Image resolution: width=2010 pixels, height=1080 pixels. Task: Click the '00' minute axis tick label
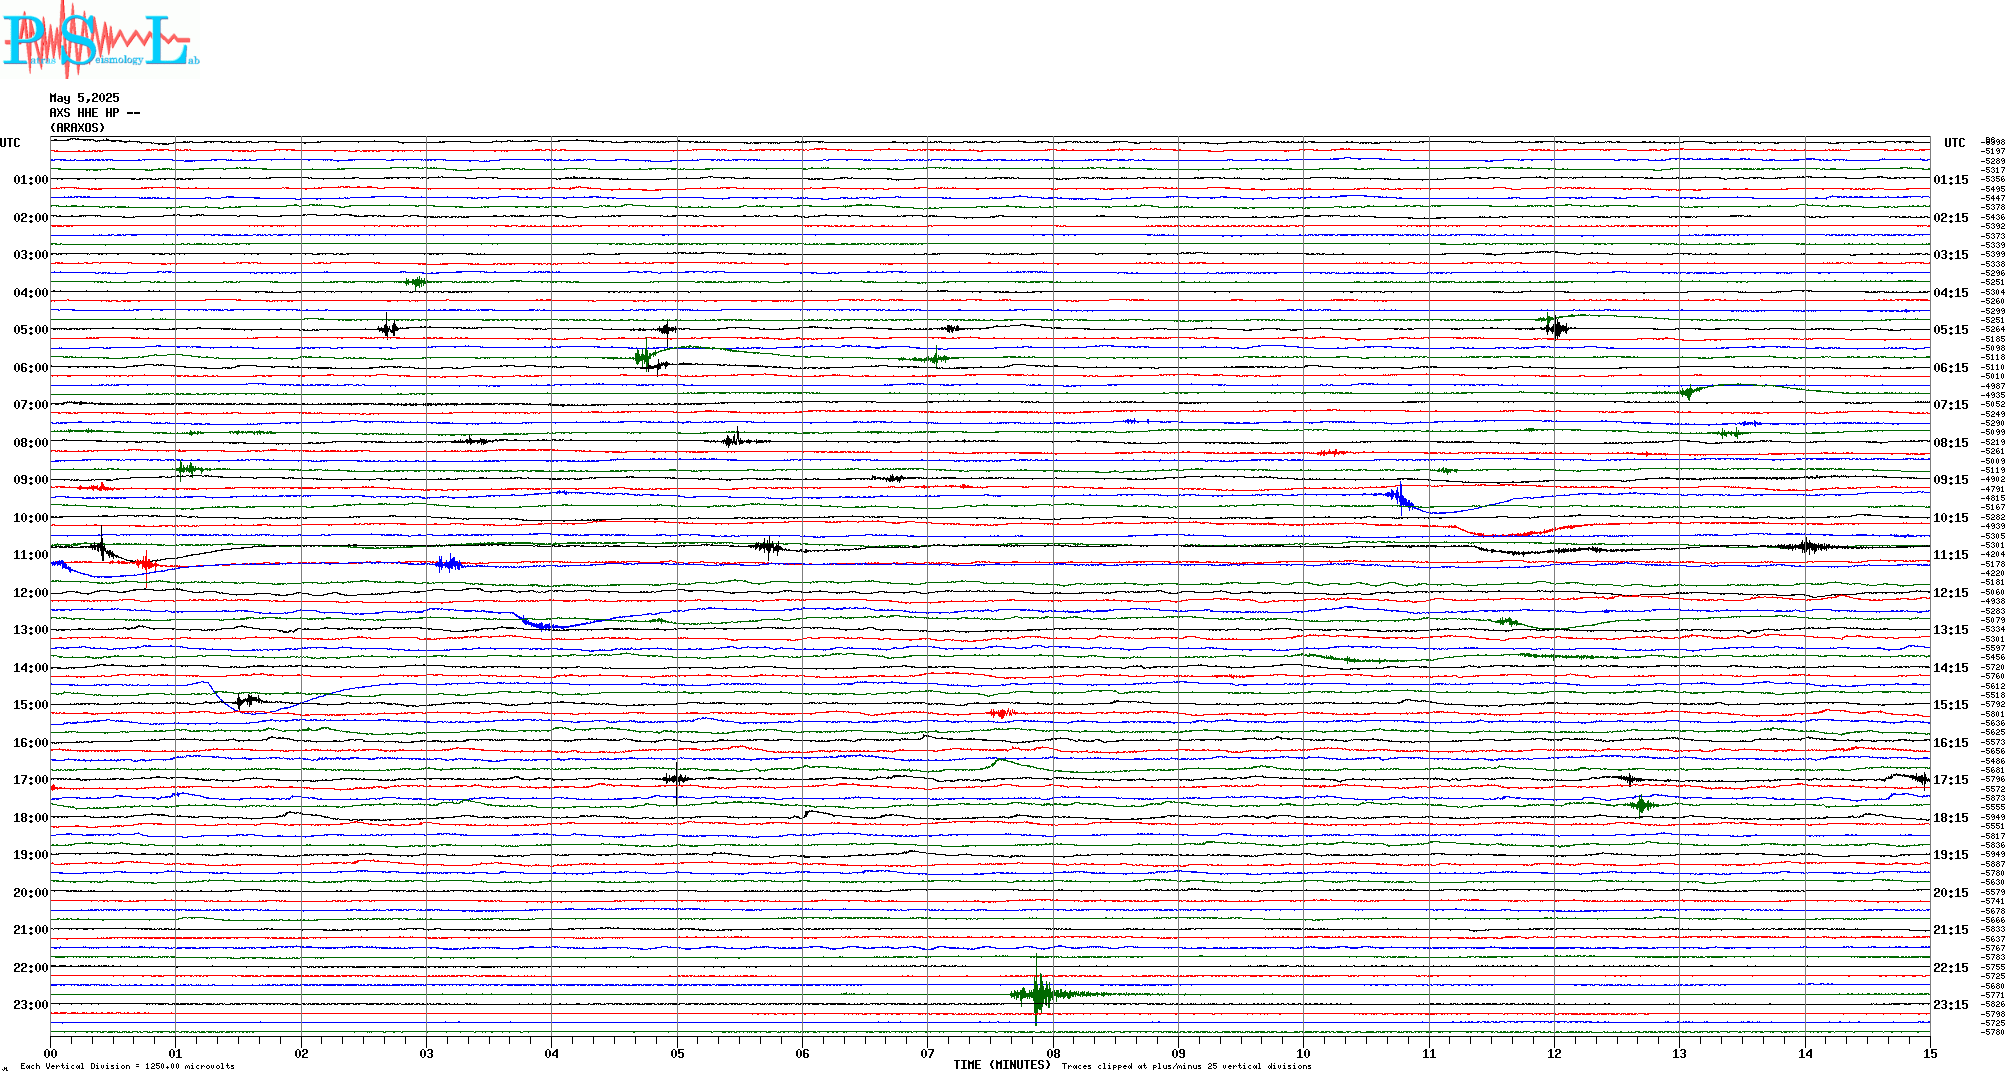pos(51,1053)
